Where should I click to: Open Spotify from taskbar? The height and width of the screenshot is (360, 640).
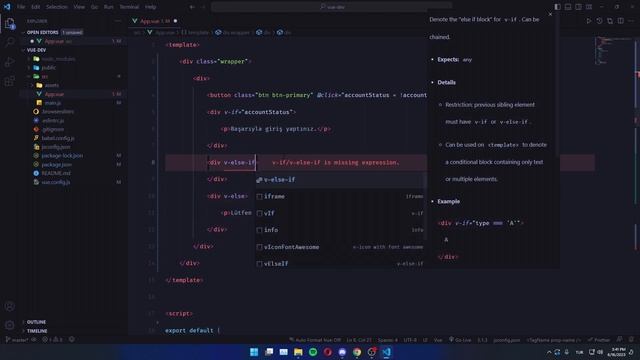pyautogui.click(x=313, y=352)
